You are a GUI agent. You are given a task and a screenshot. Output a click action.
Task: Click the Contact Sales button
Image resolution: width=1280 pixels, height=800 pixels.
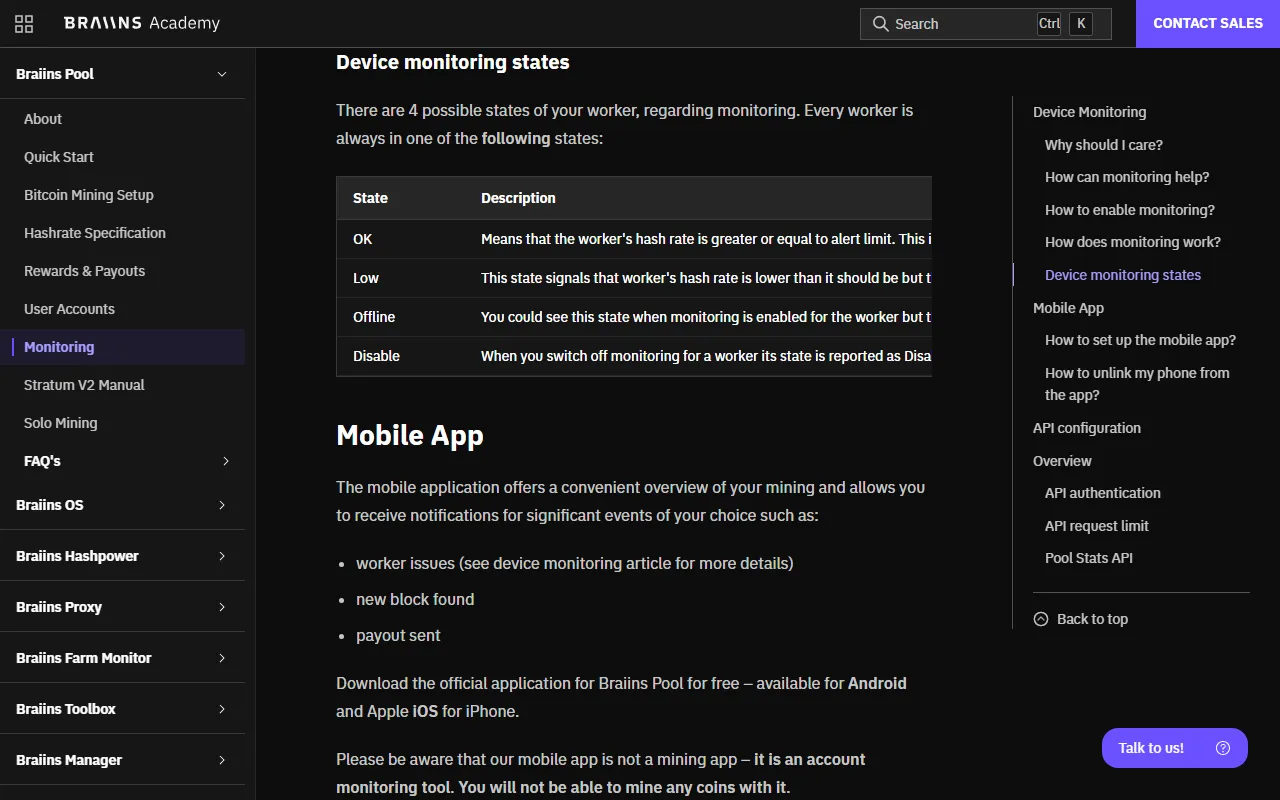(1208, 24)
